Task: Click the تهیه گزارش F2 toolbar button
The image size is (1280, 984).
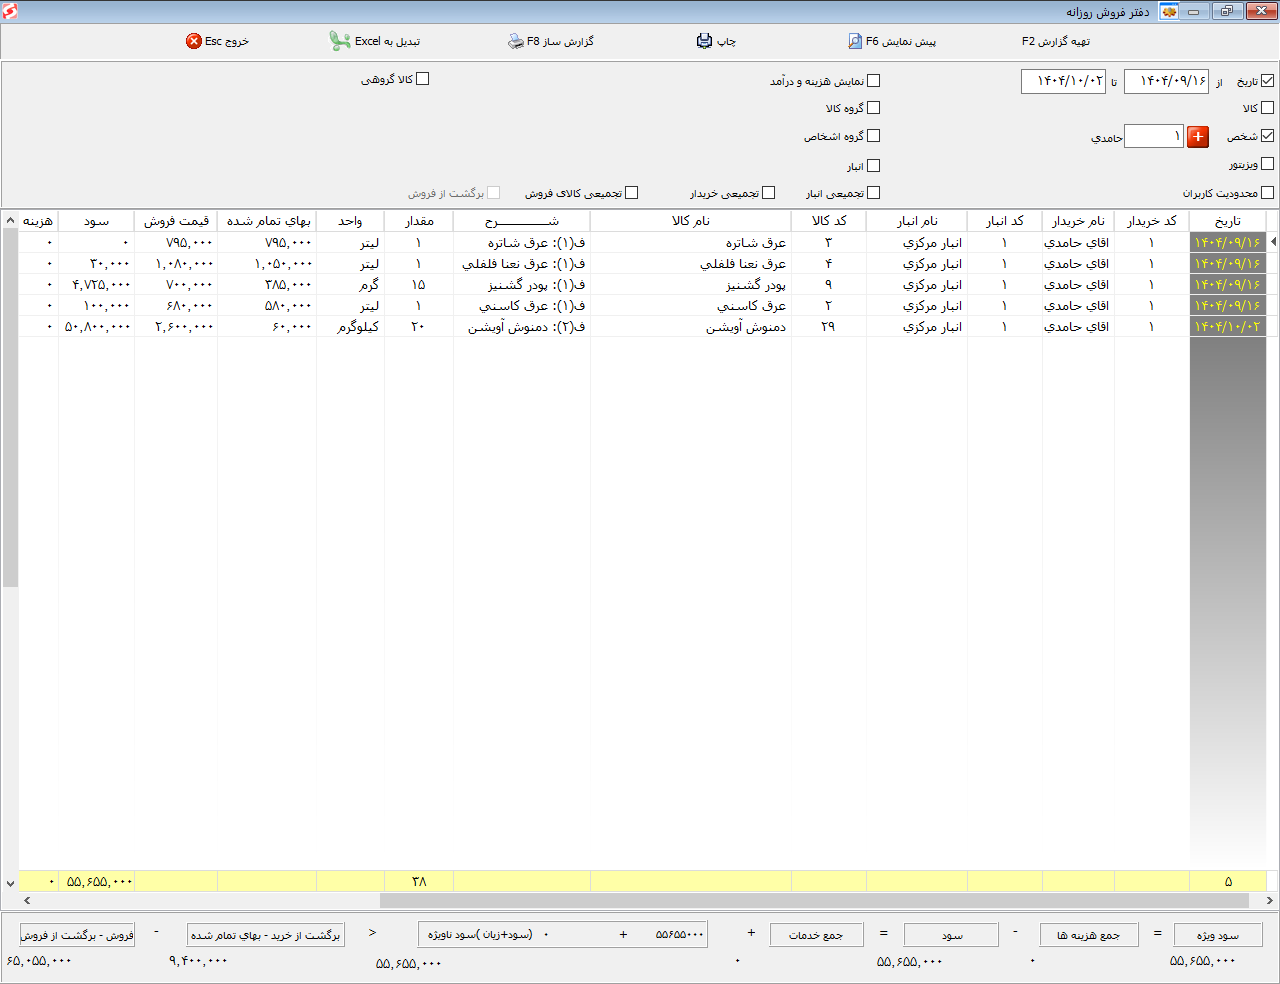Action: [x=1056, y=41]
